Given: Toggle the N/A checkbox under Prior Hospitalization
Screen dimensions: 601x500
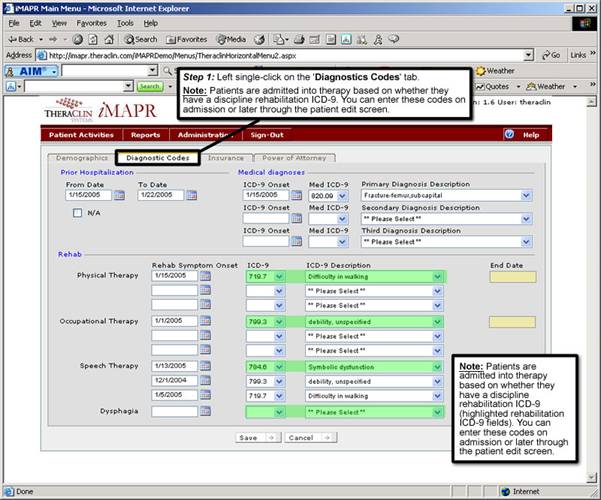Looking at the screenshot, I should coord(78,213).
